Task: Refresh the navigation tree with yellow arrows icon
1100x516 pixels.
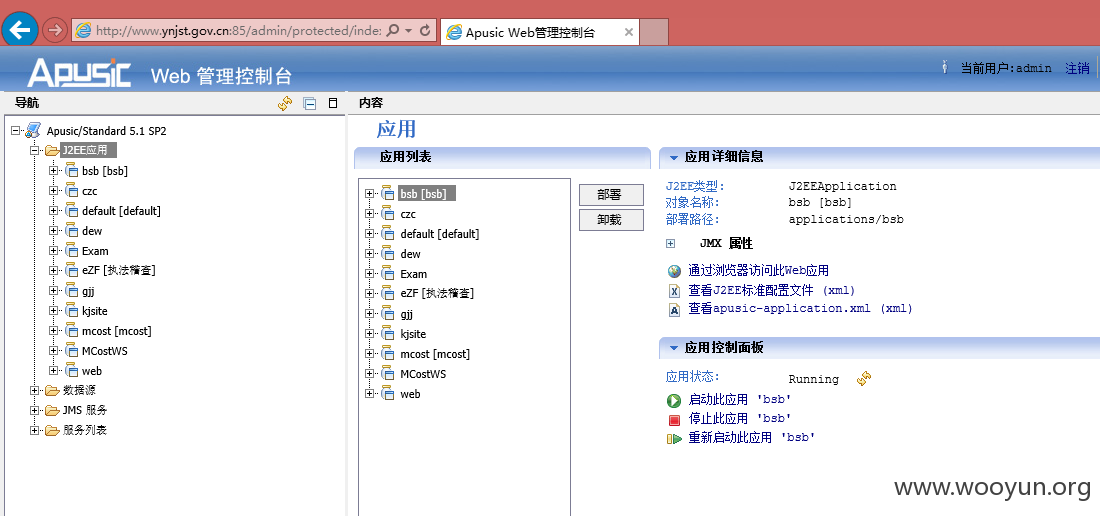Action: coord(285,103)
